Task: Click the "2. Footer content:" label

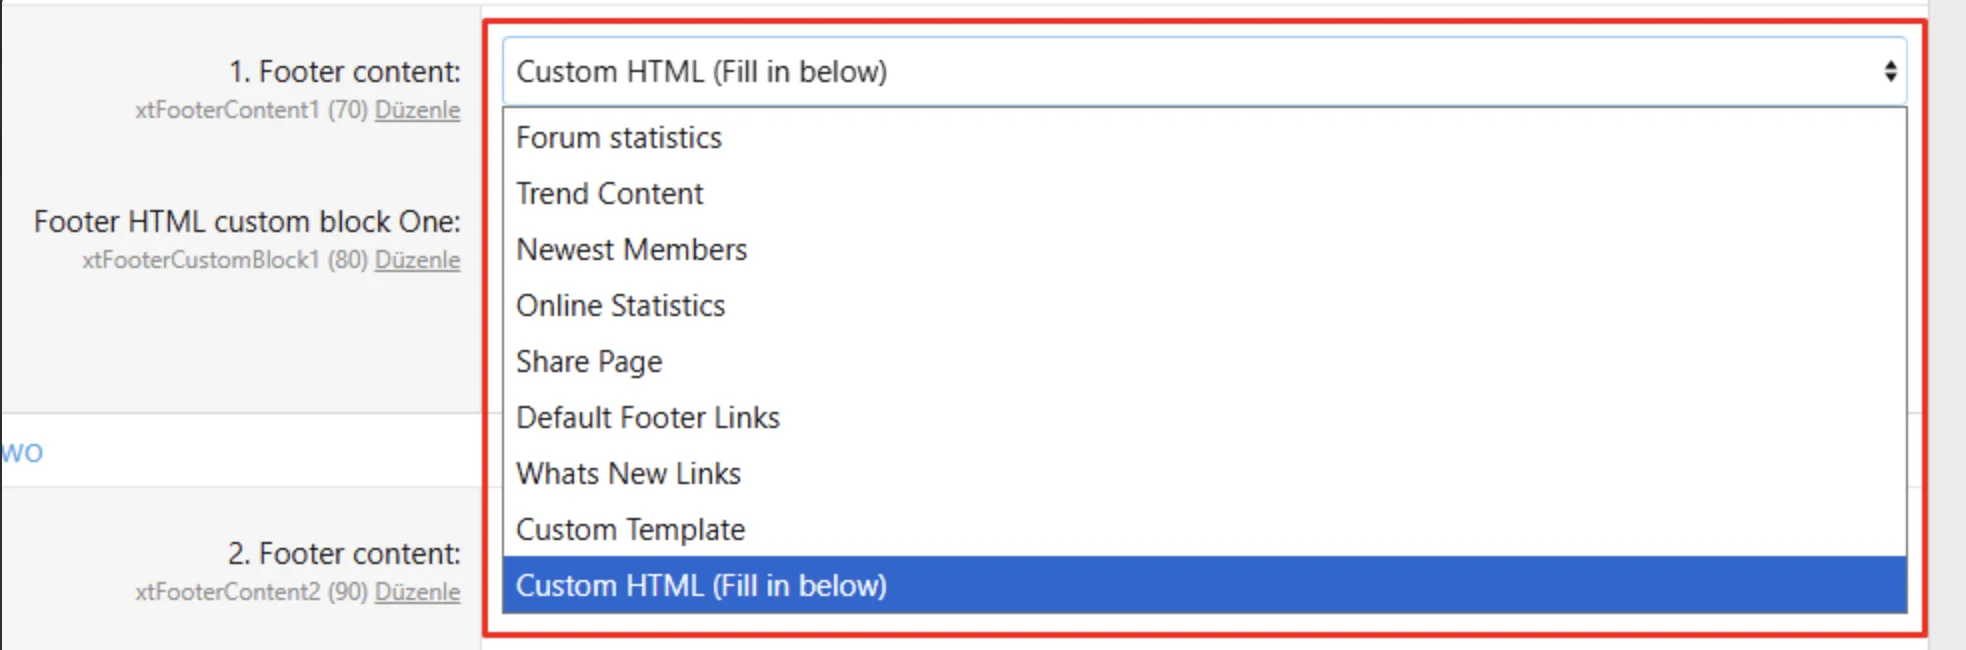Action: coord(344,554)
